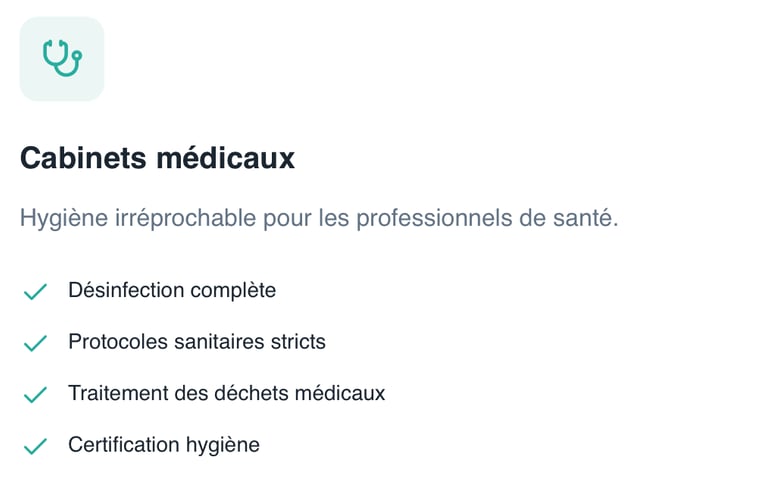
Task: Select the Protocoles sanitaires stricts item
Action: click(197, 342)
